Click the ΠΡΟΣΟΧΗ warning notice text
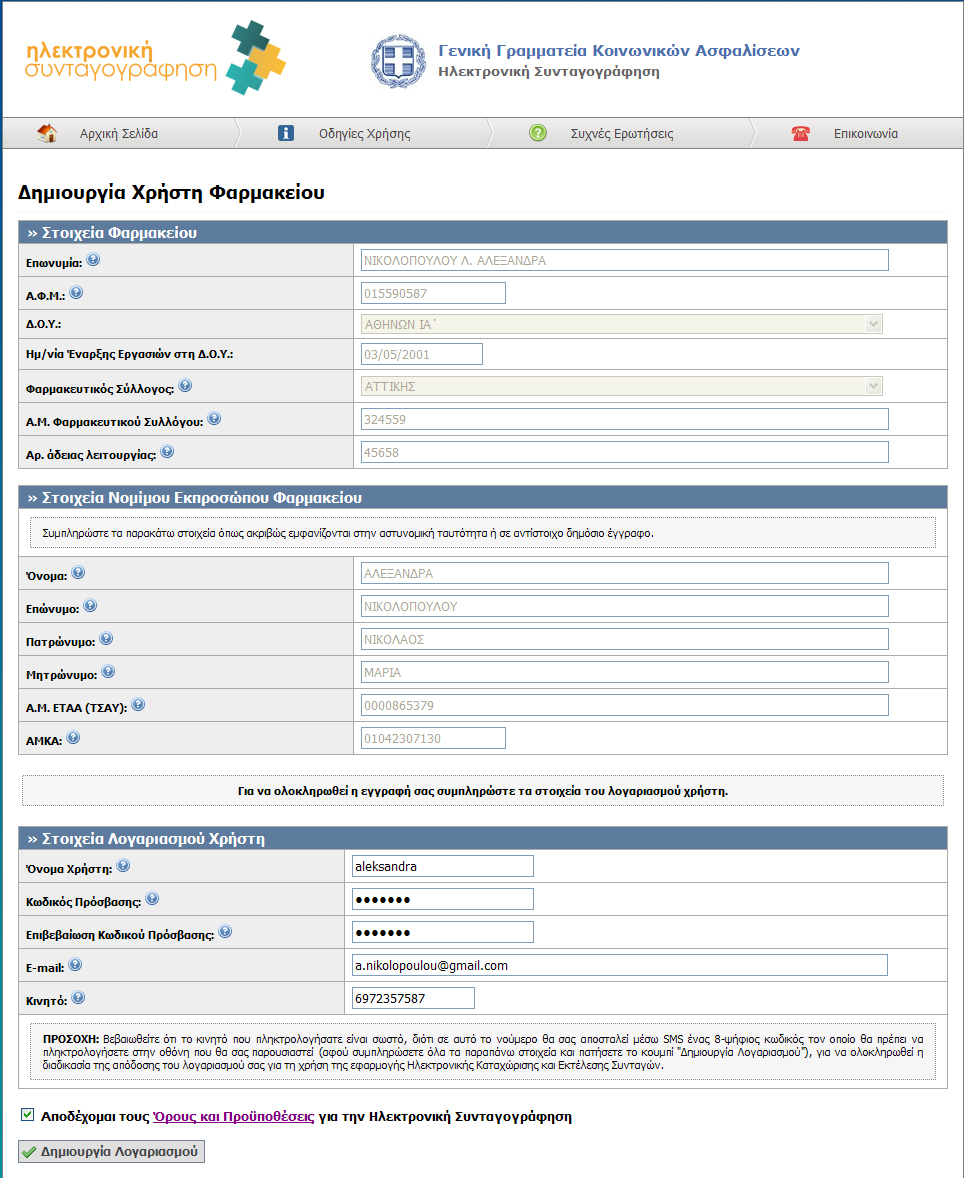 click(483, 1052)
